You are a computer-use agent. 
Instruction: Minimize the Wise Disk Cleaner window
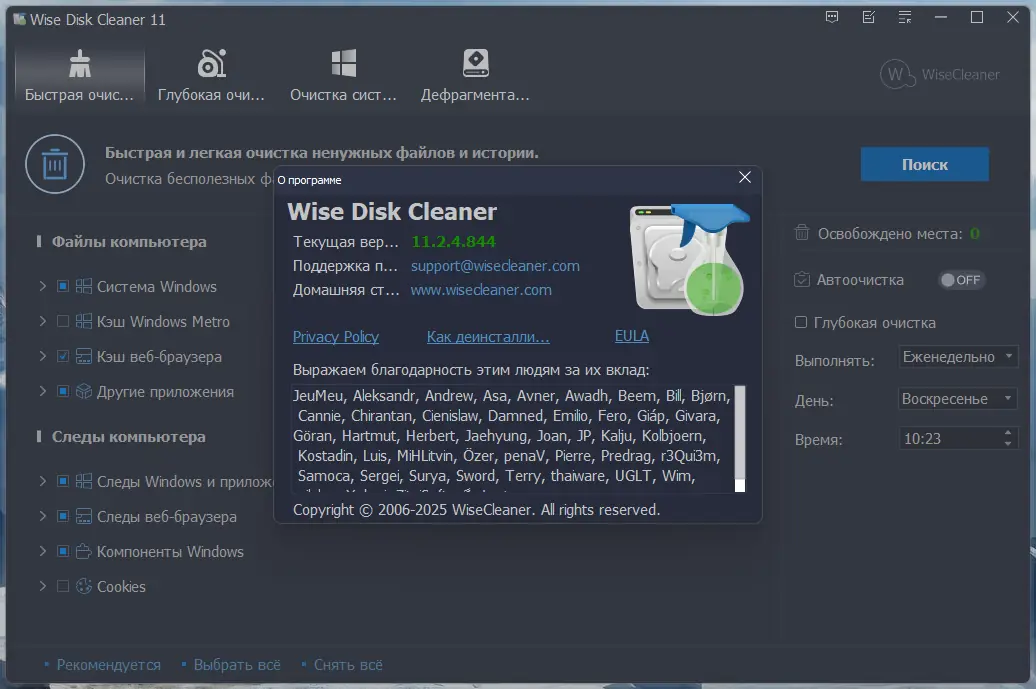[x=941, y=18]
